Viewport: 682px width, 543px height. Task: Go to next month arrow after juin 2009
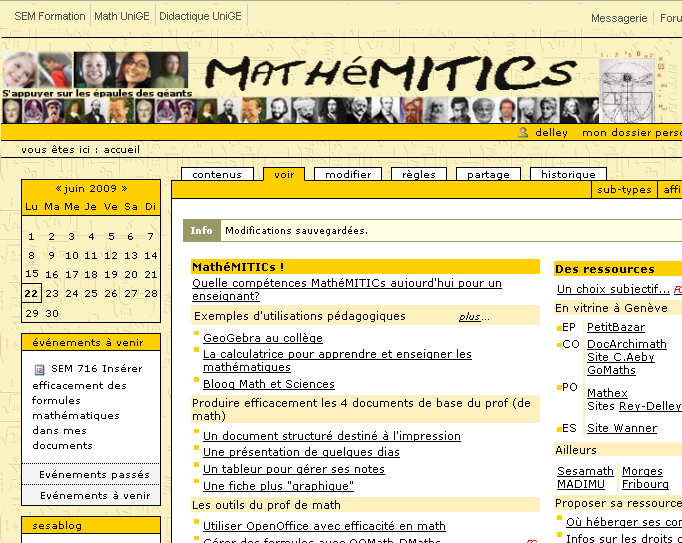(124, 188)
